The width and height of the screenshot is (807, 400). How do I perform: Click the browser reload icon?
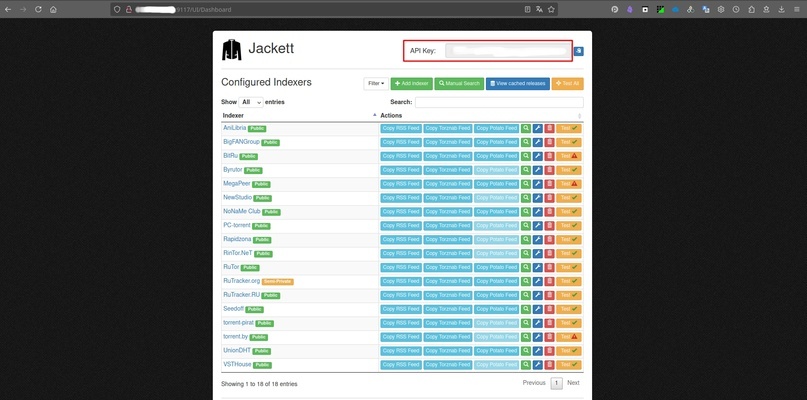[x=38, y=9]
